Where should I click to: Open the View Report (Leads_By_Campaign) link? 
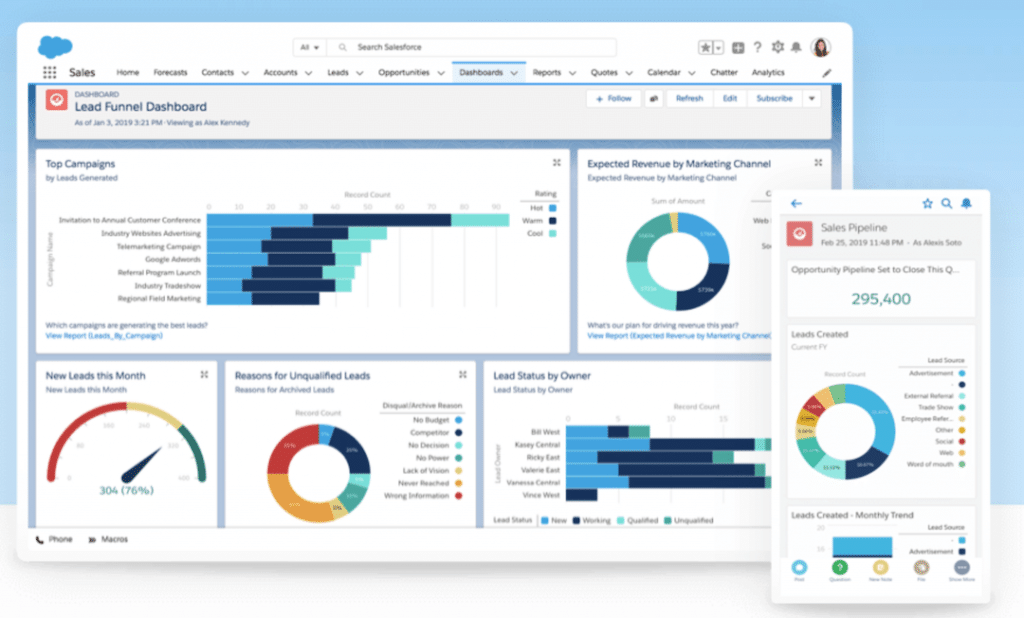pos(104,336)
